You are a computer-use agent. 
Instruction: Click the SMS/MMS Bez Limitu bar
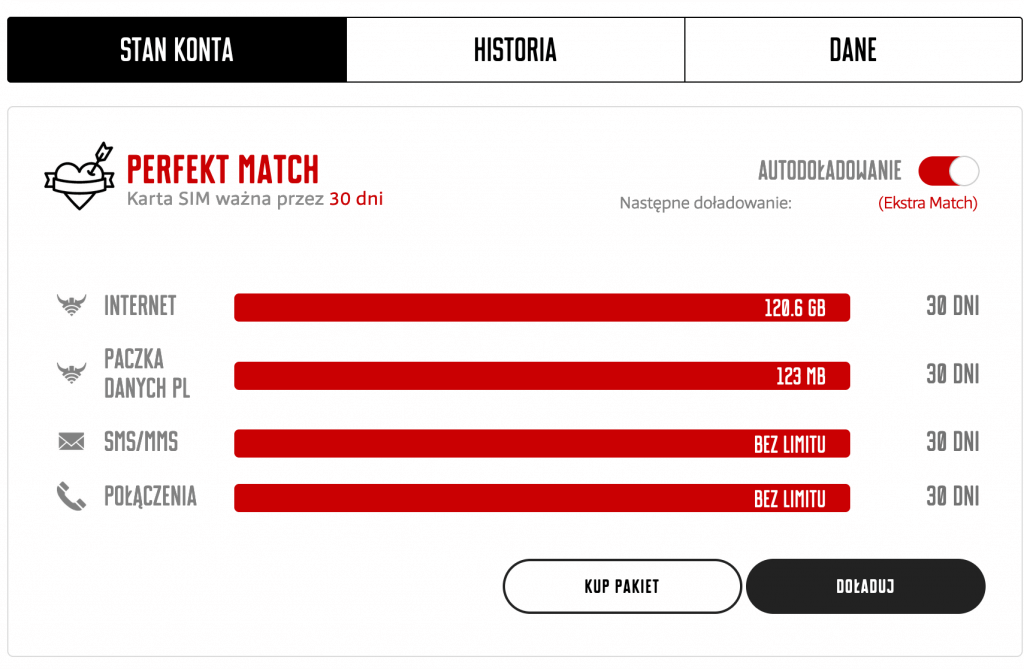[541, 443]
